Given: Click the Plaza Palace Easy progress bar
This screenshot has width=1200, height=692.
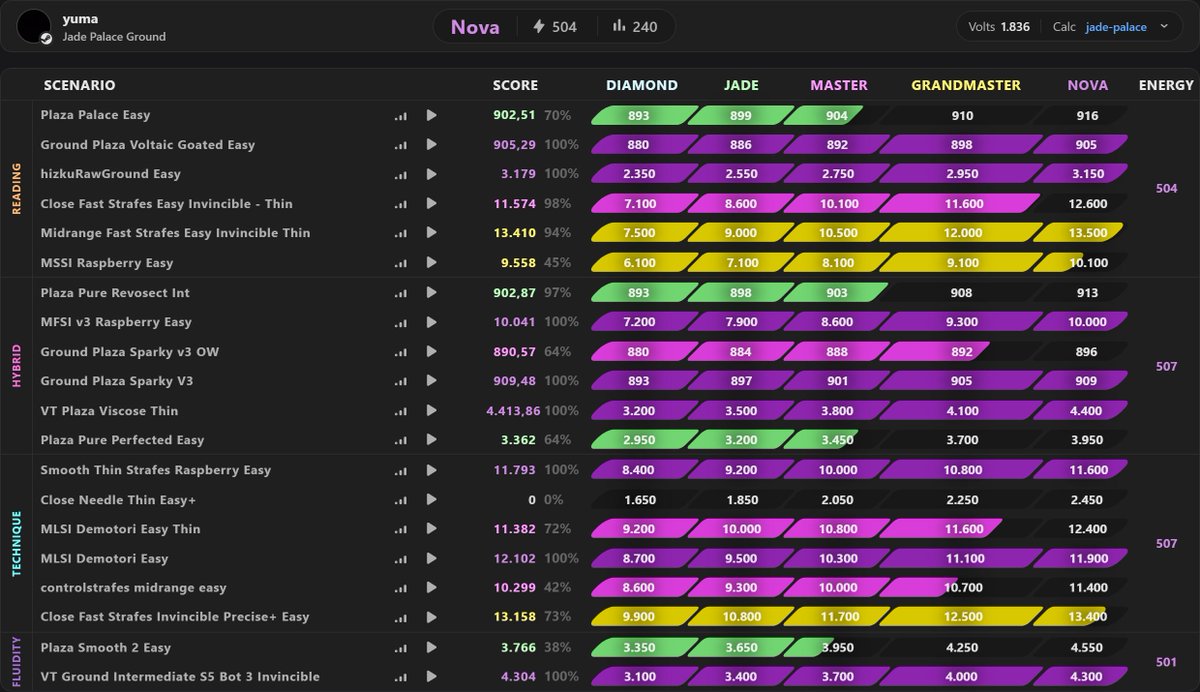Looking at the screenshot, I should tap(859, 115).
